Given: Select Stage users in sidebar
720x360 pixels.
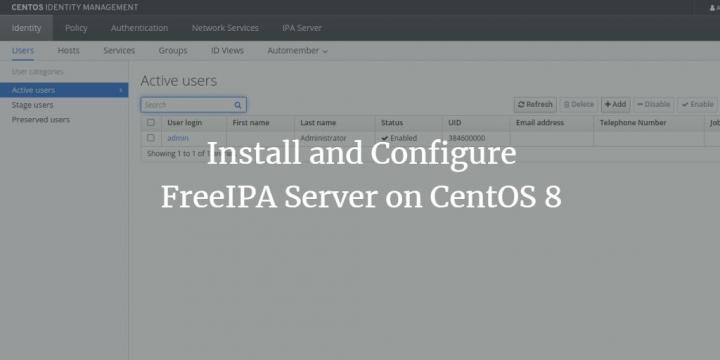Looking at the screenshot, I should coord(33,105).
